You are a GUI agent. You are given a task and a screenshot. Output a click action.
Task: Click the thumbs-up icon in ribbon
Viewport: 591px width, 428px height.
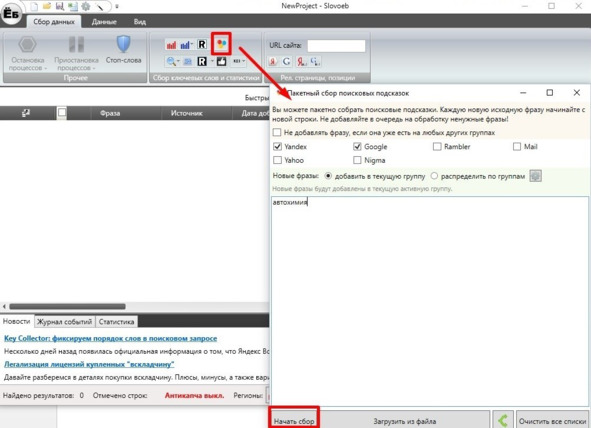coord(222,61)
